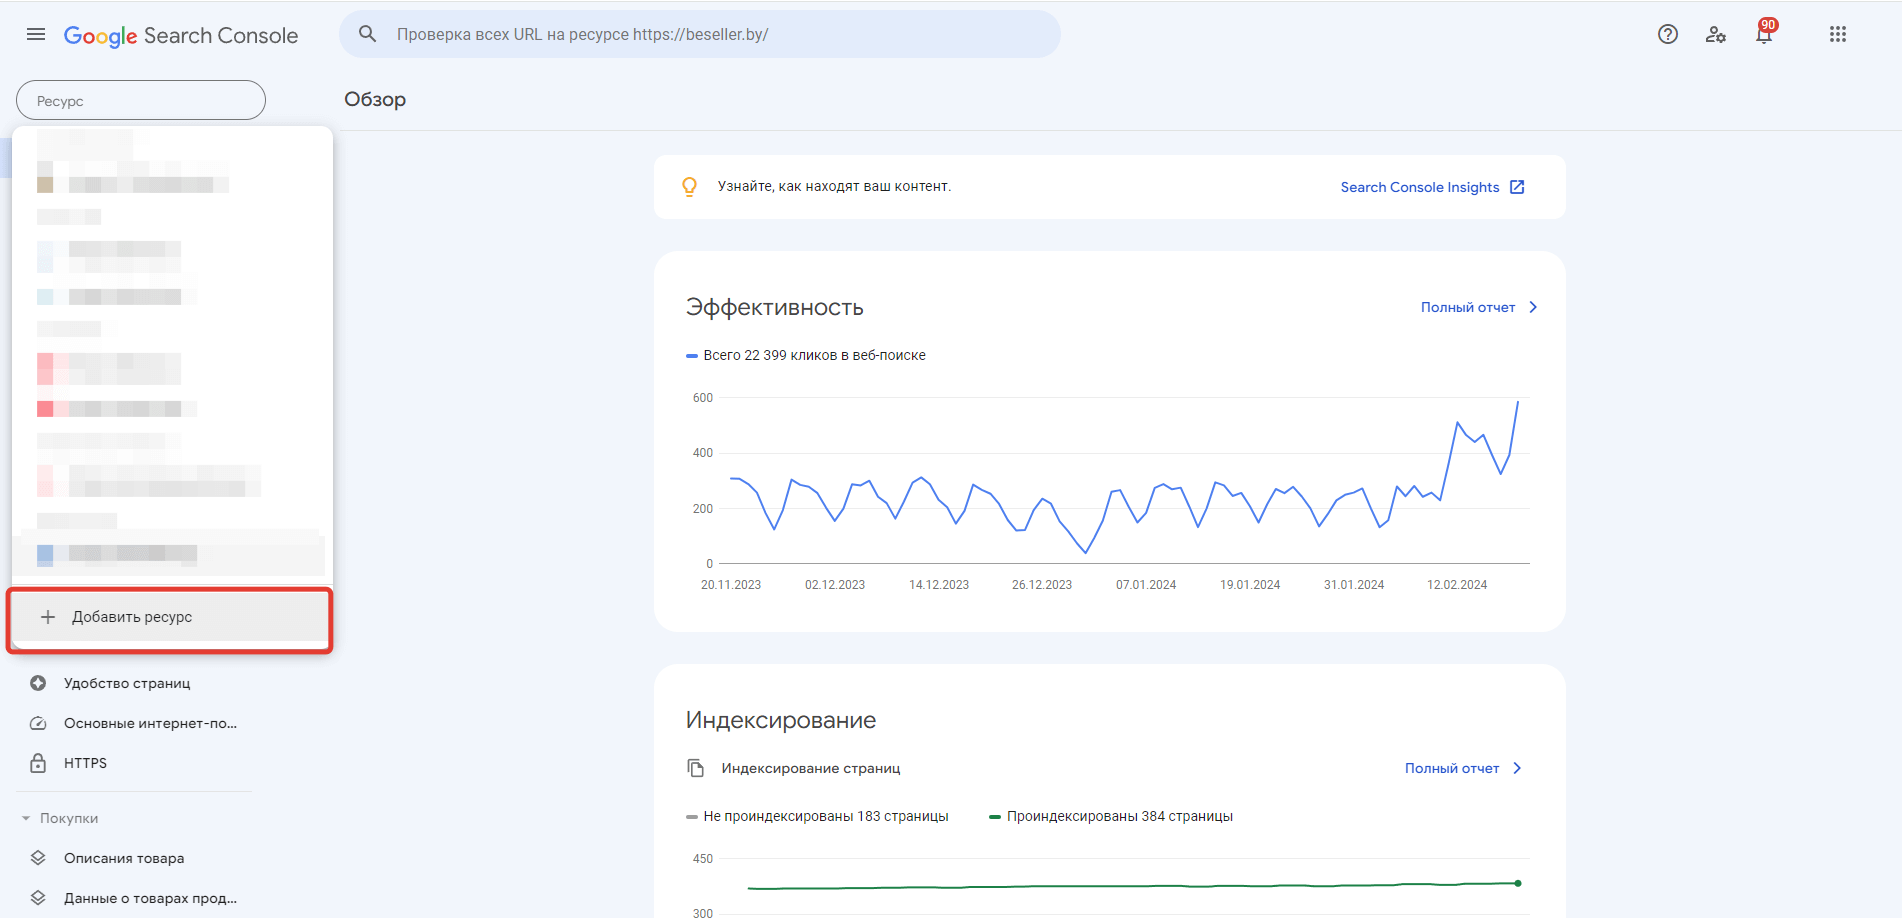Viewport: 1902px width, 918px height.
Task: Click Проиндексированы 384 страницы legend
Action: point(1111,816)
